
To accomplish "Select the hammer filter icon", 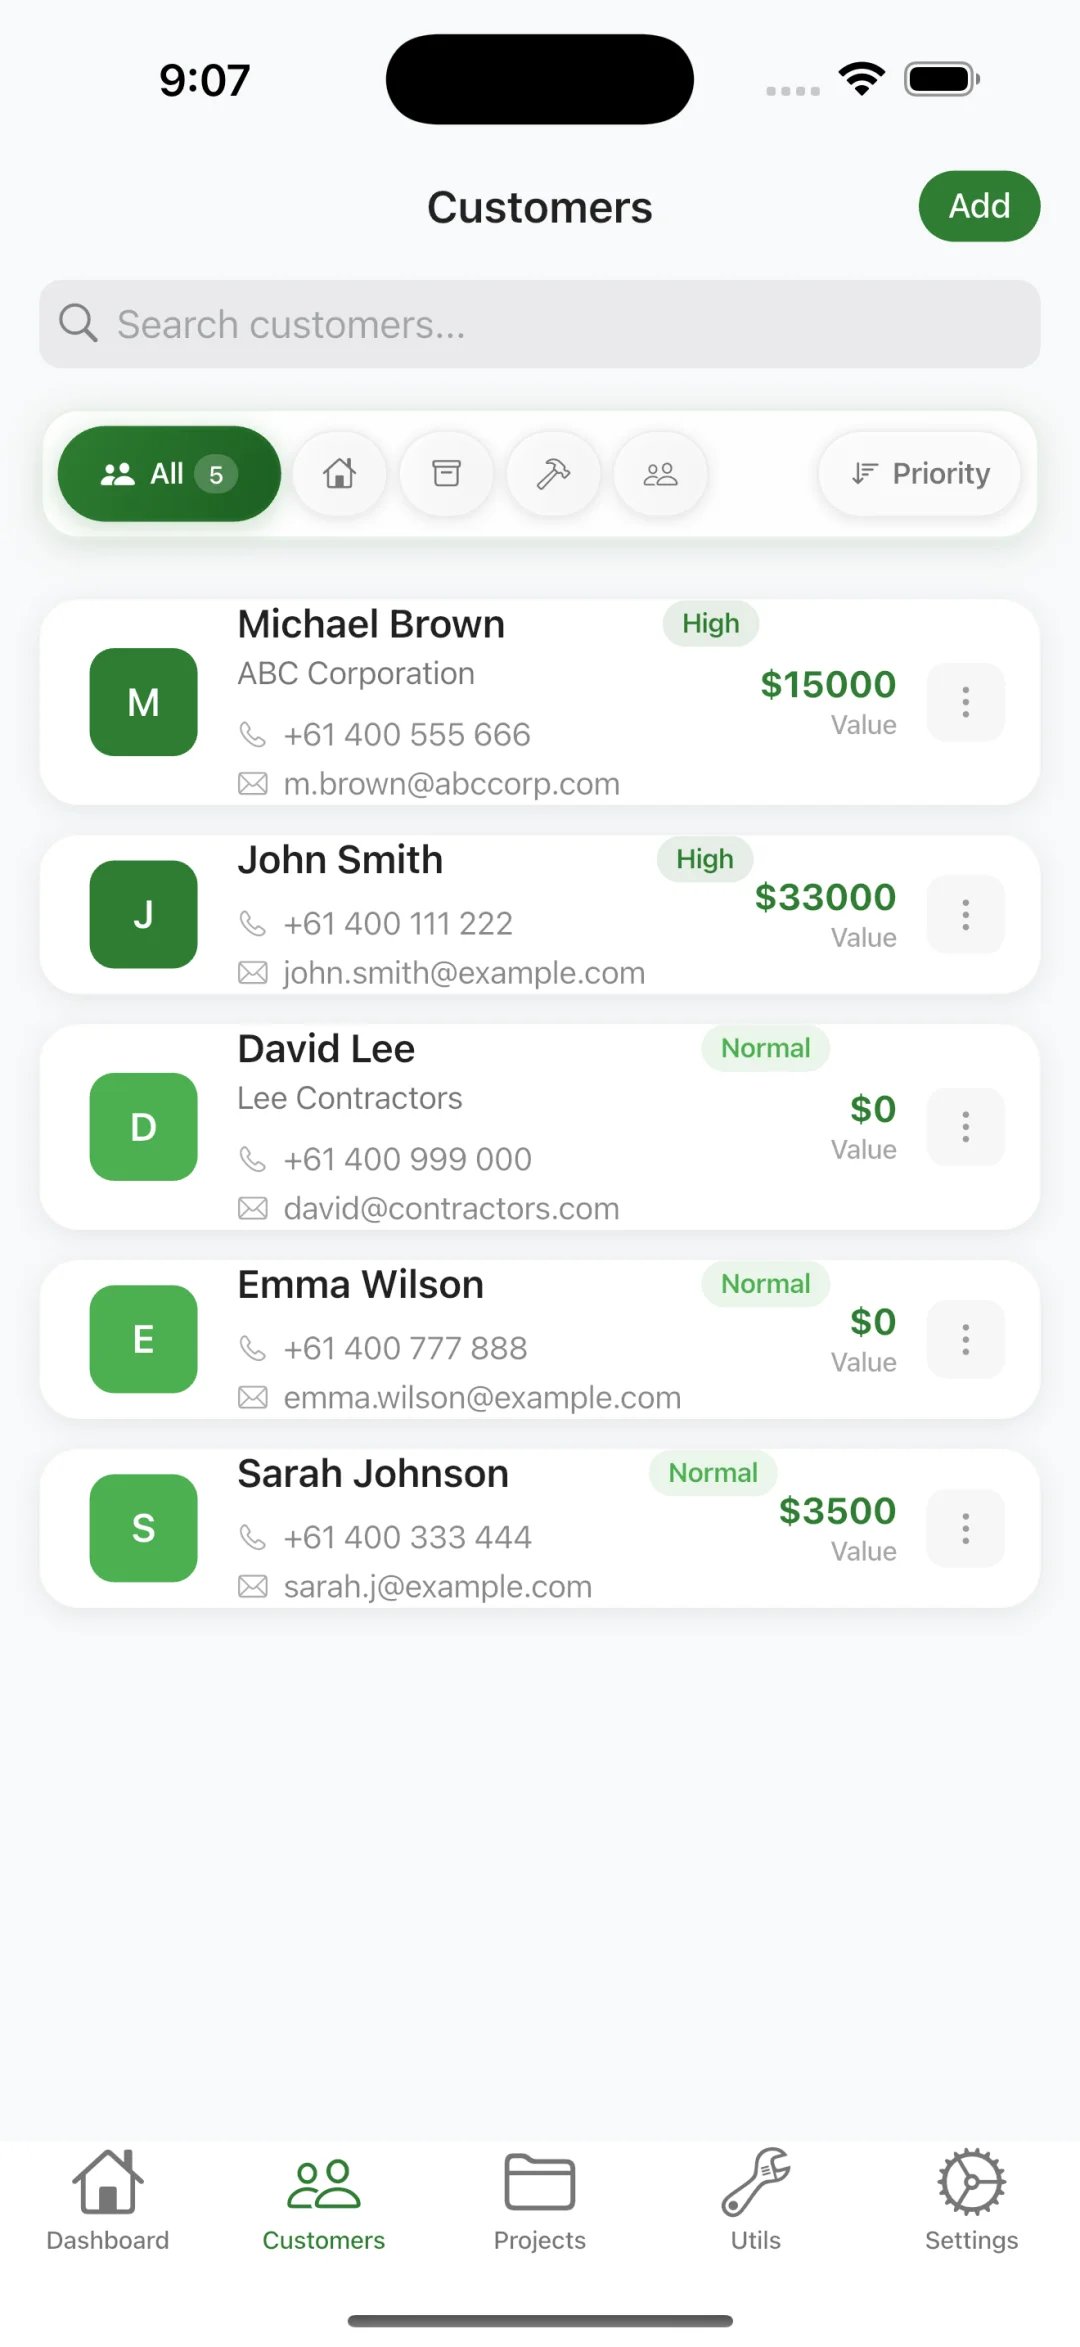I will (x=553, y=474).
